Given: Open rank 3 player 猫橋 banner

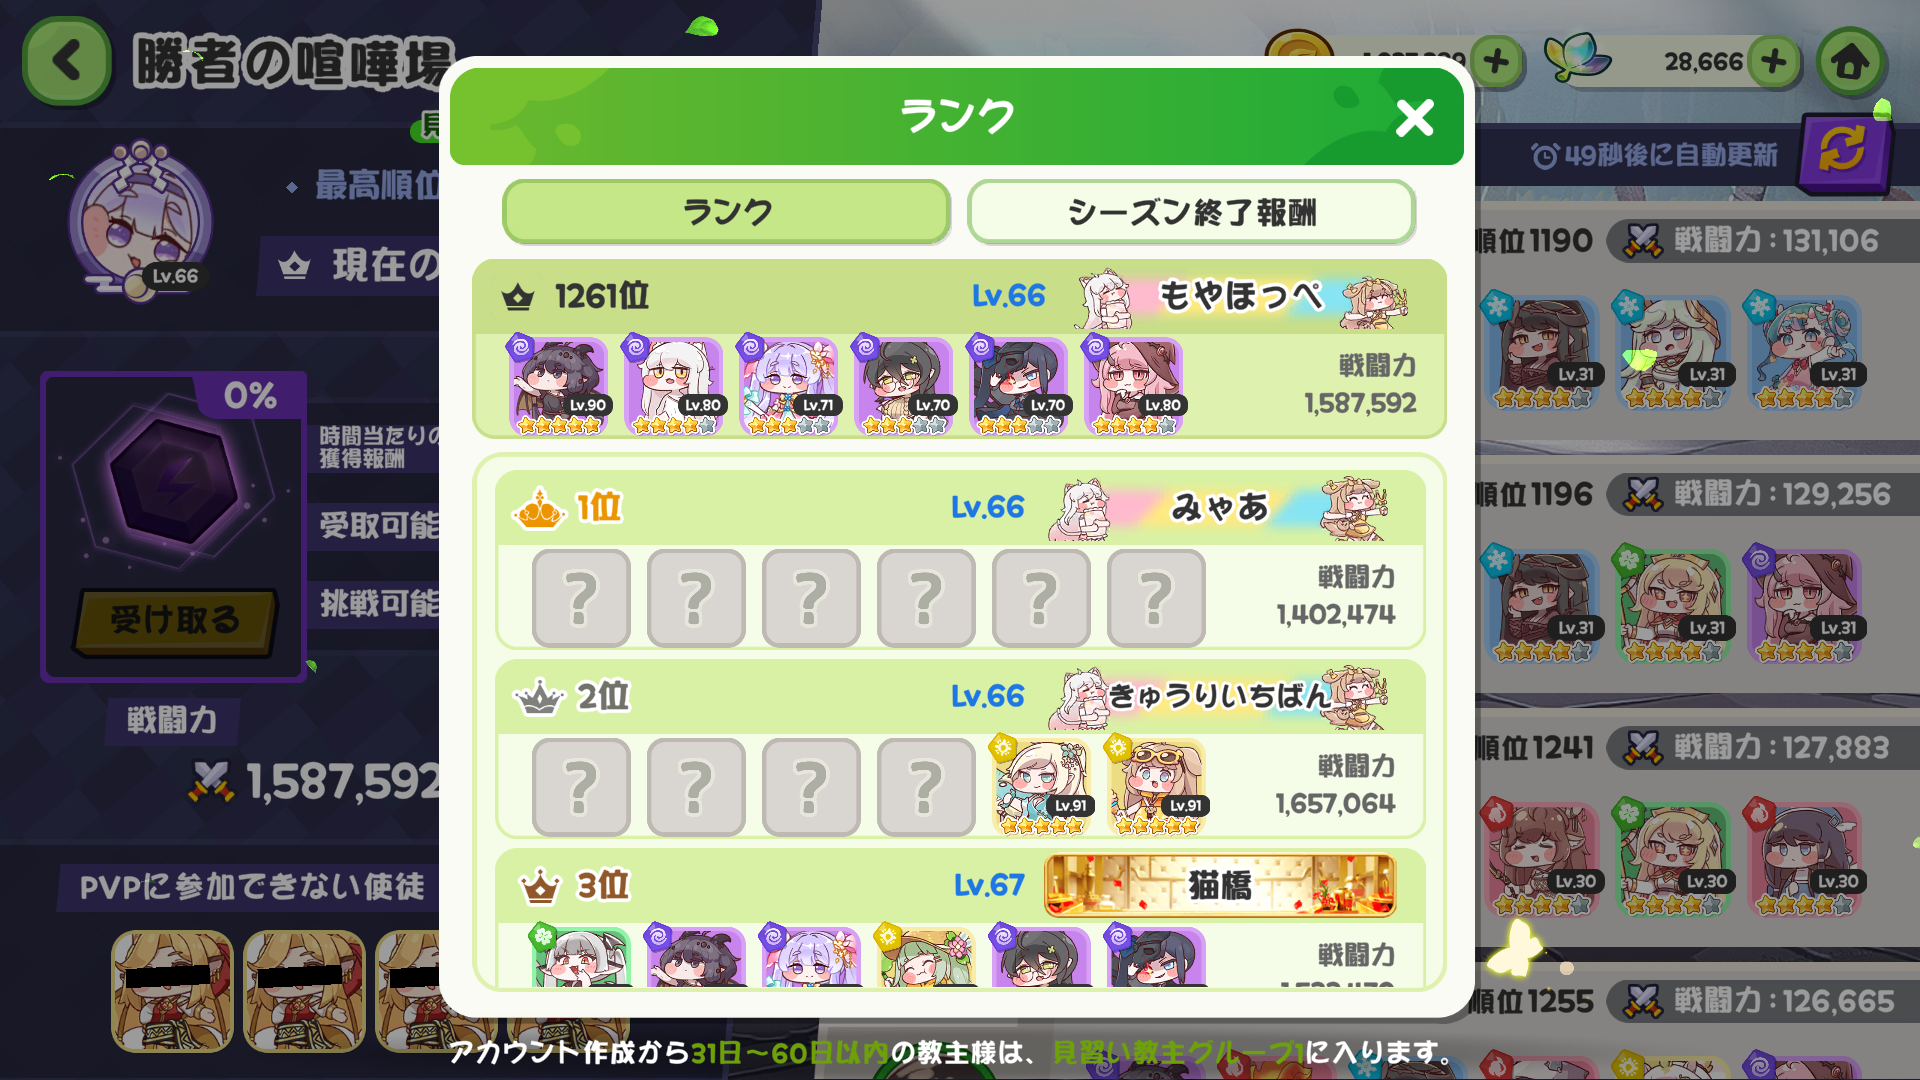Looking at the screenshot, I should click(x=1220, y=886).
